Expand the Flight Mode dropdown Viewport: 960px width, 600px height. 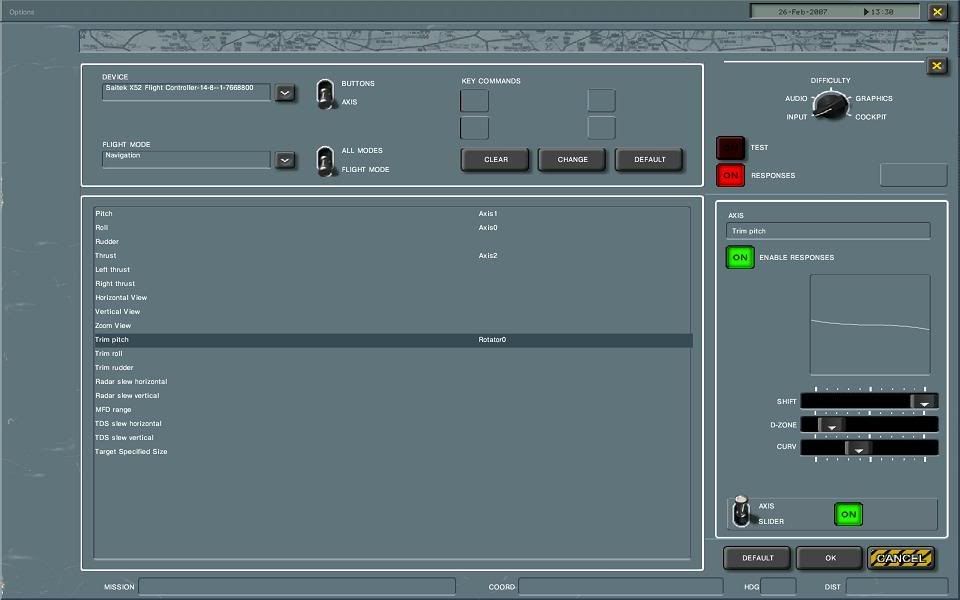coord(285,160)
